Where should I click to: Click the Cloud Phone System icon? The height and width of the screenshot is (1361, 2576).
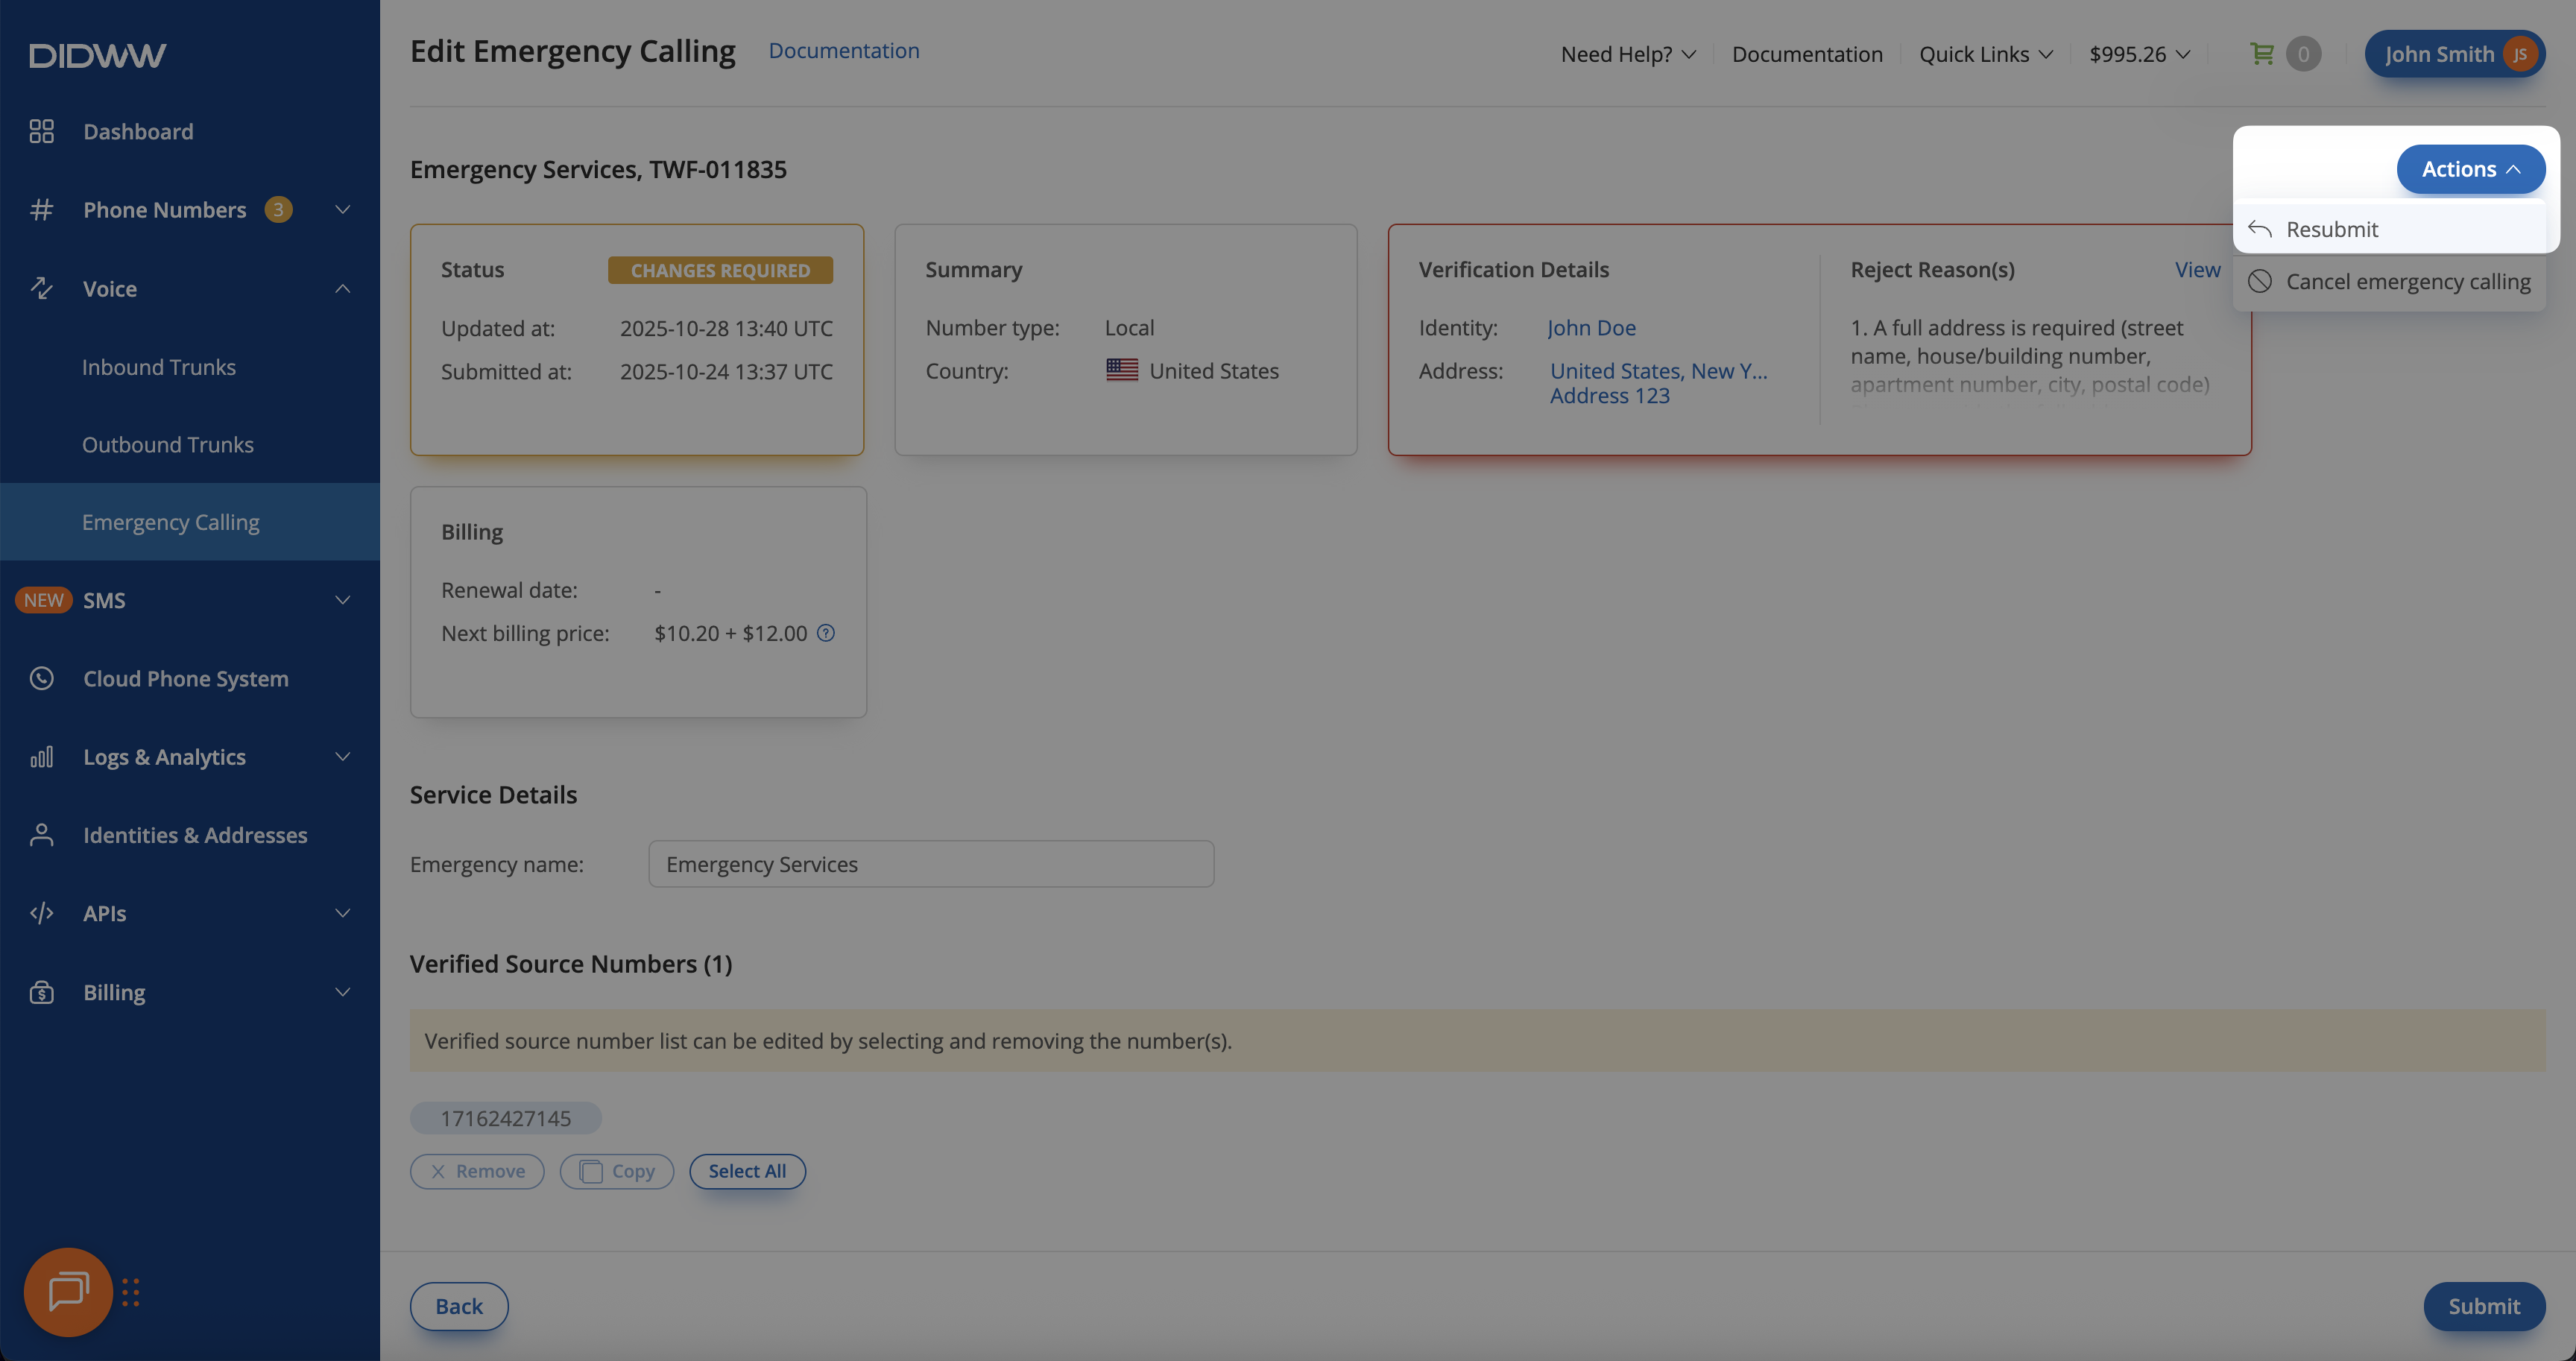(x=41, y=678)
